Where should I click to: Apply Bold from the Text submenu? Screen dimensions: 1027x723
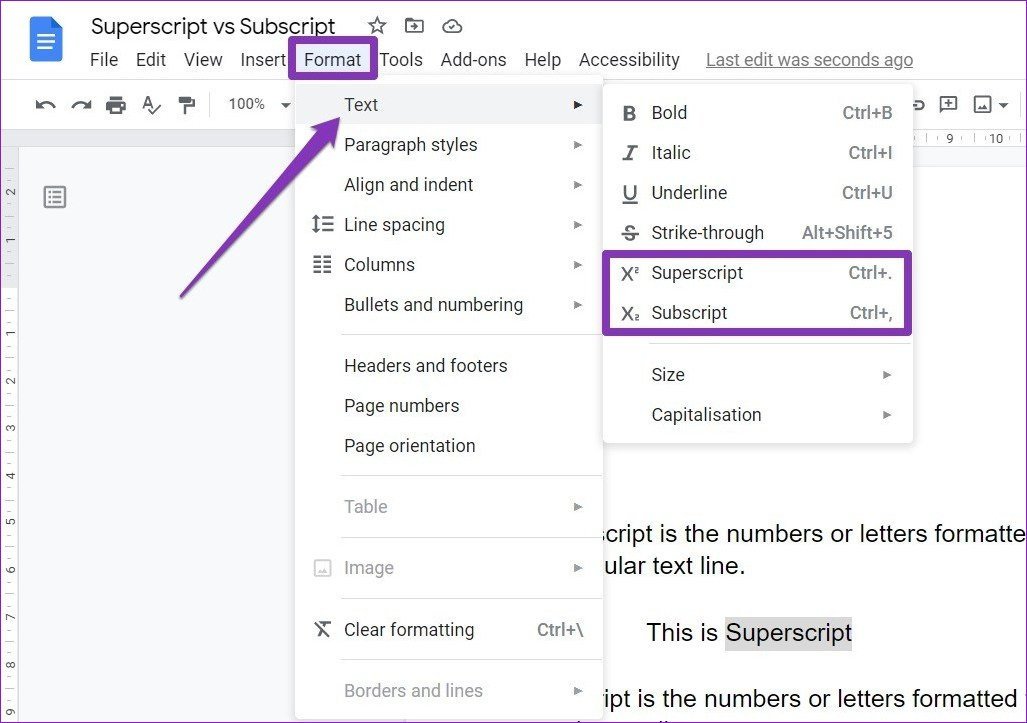(x=757, y=113)
